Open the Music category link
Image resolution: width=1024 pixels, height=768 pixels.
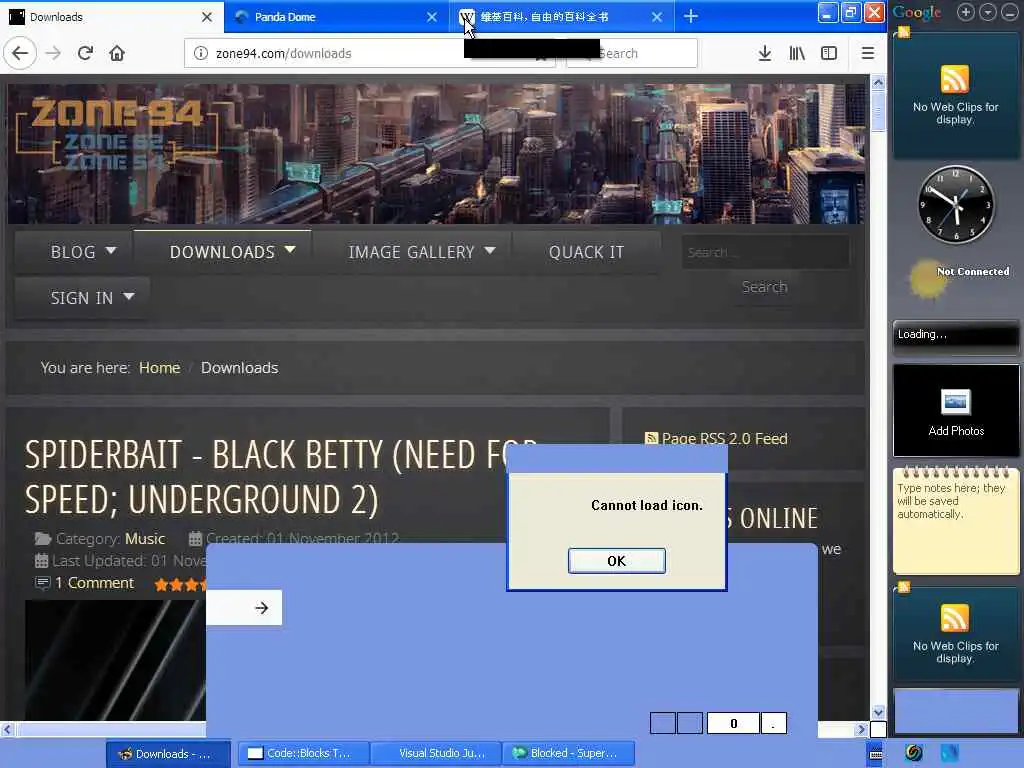[145, 539]
